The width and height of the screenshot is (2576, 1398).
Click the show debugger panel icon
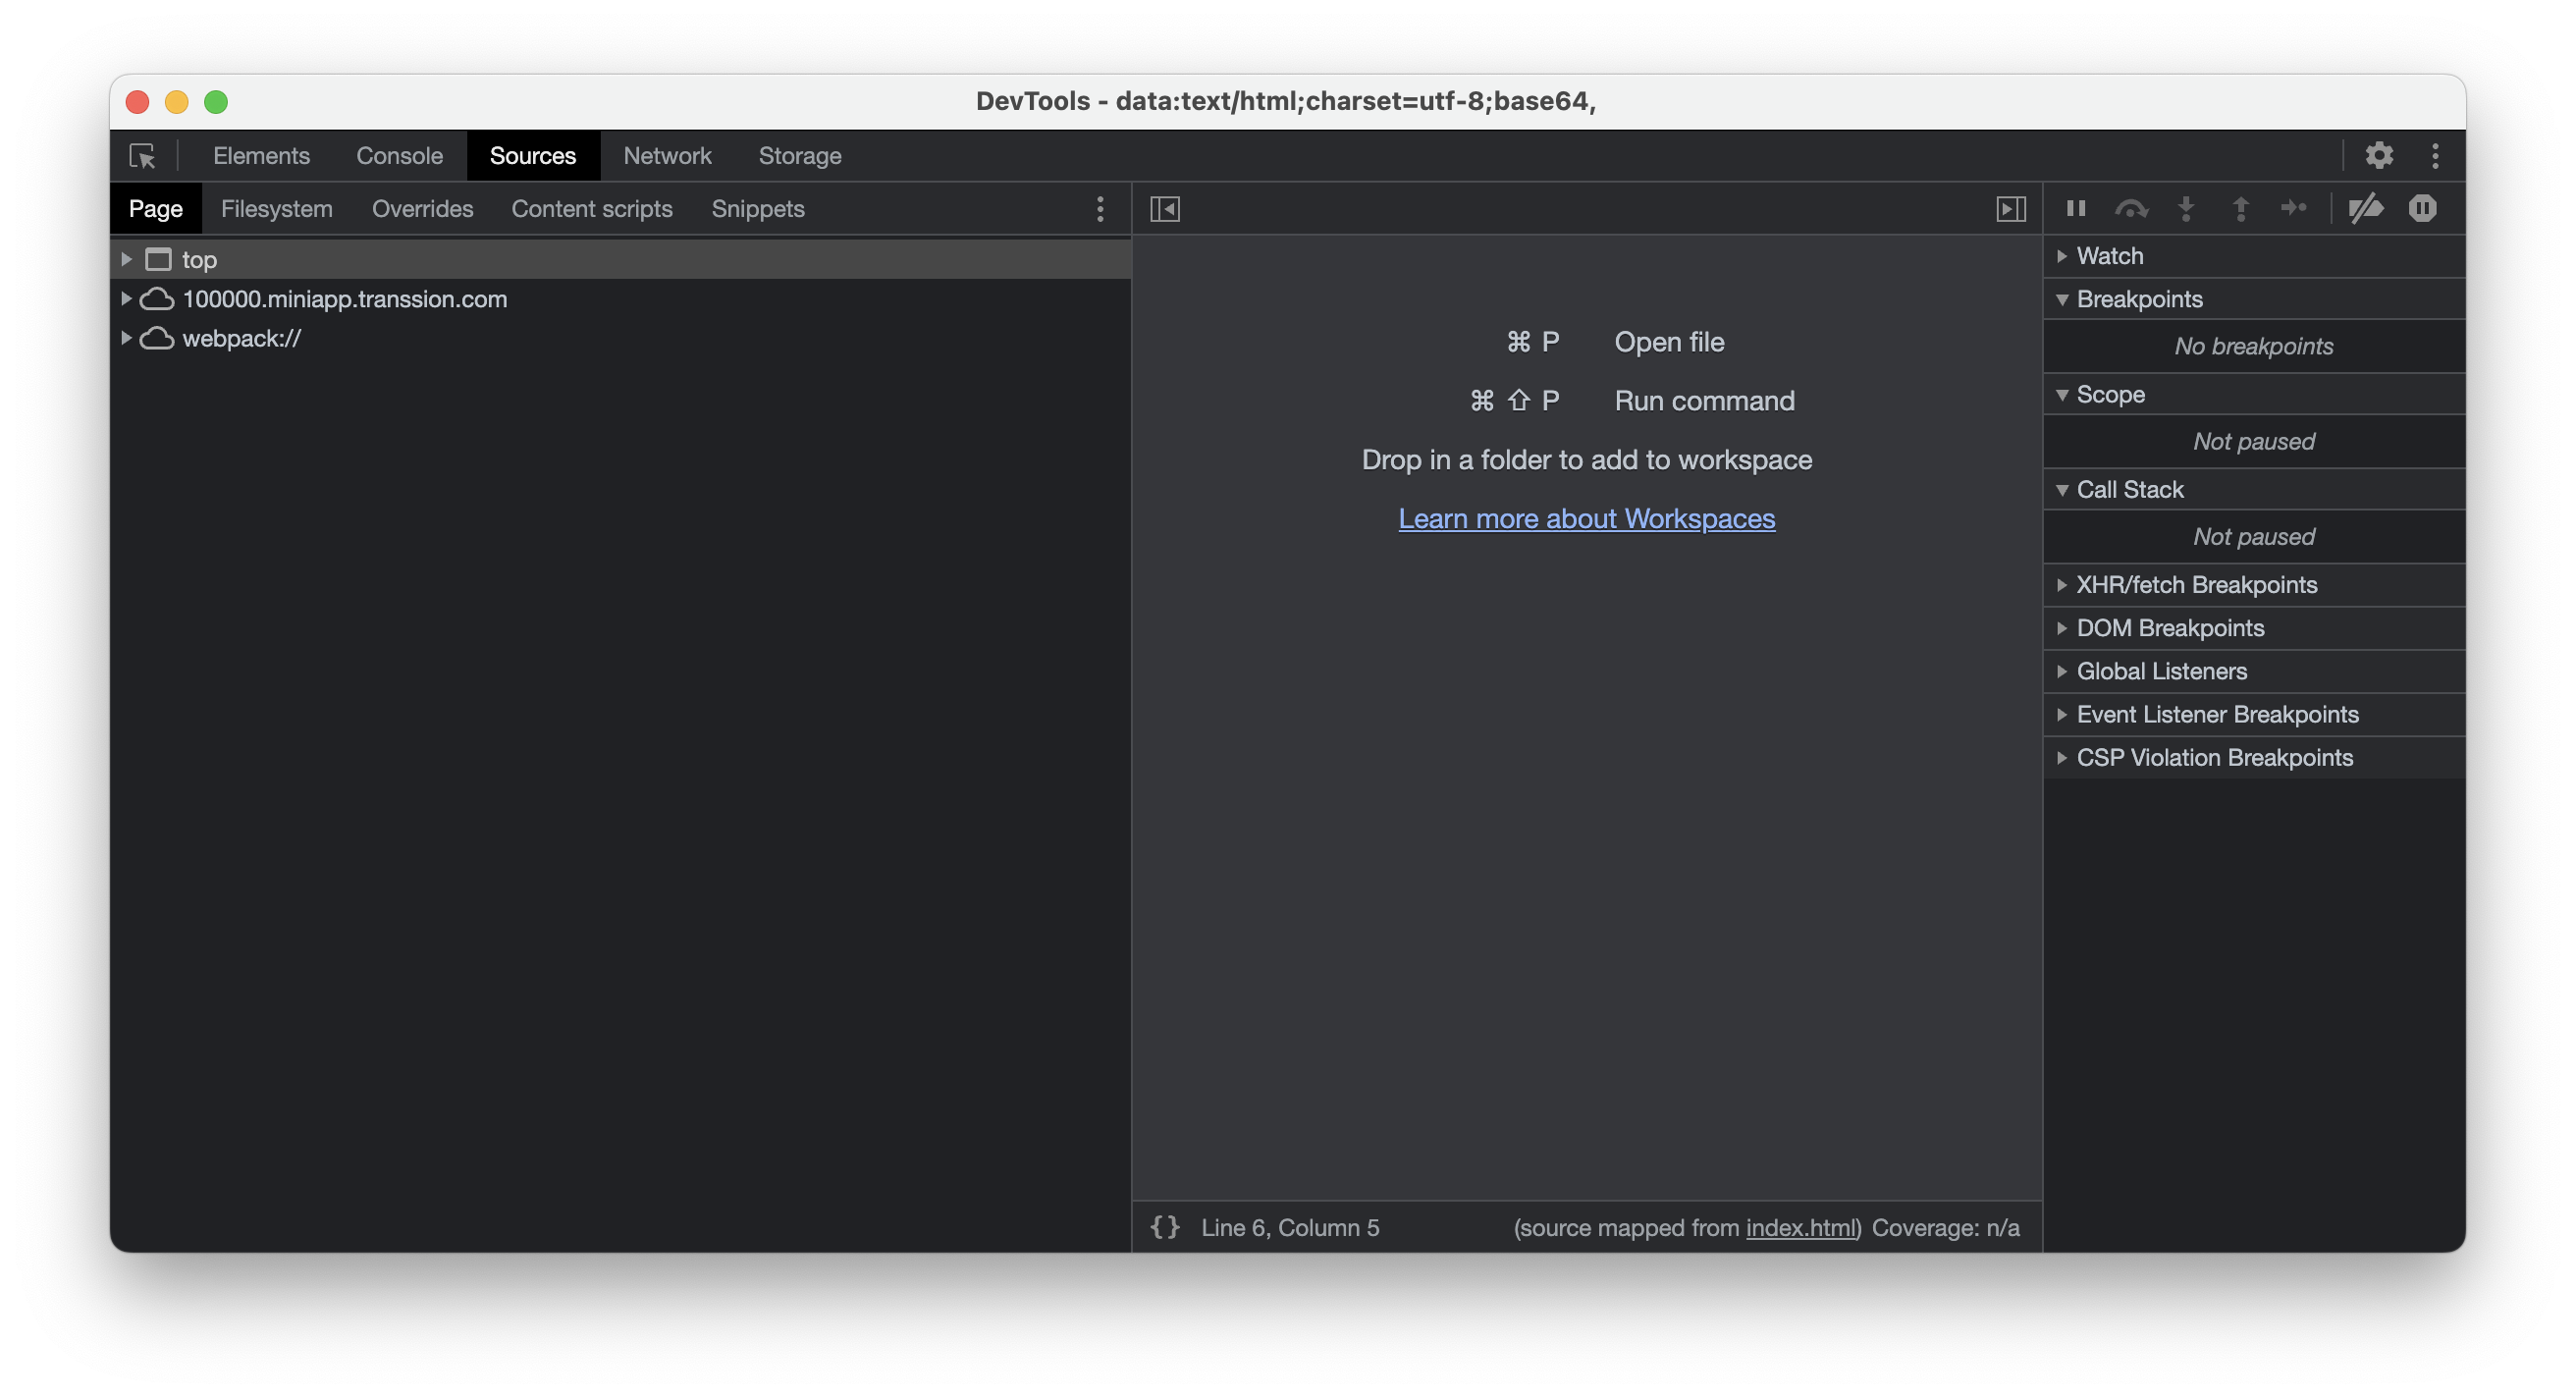point(2009,206)
